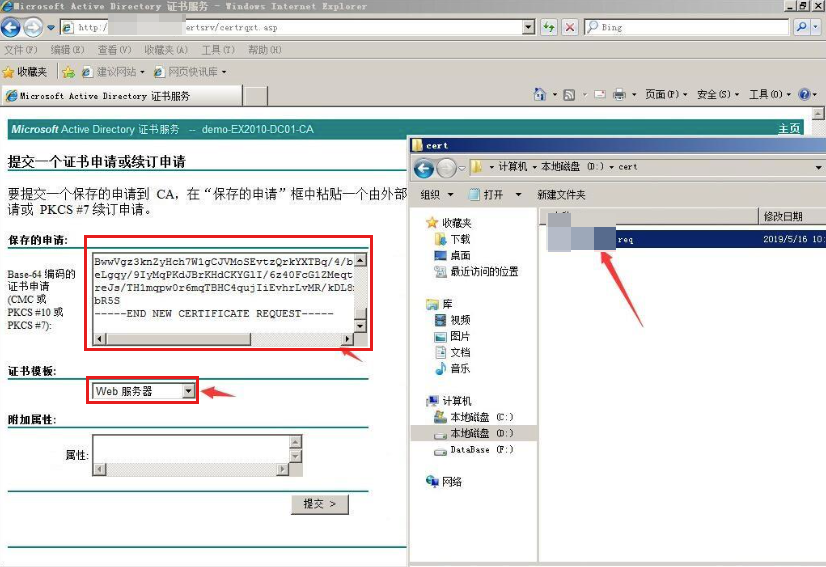Open DataBase (F:) drive in navigation pane

click(x=481, y=450)
